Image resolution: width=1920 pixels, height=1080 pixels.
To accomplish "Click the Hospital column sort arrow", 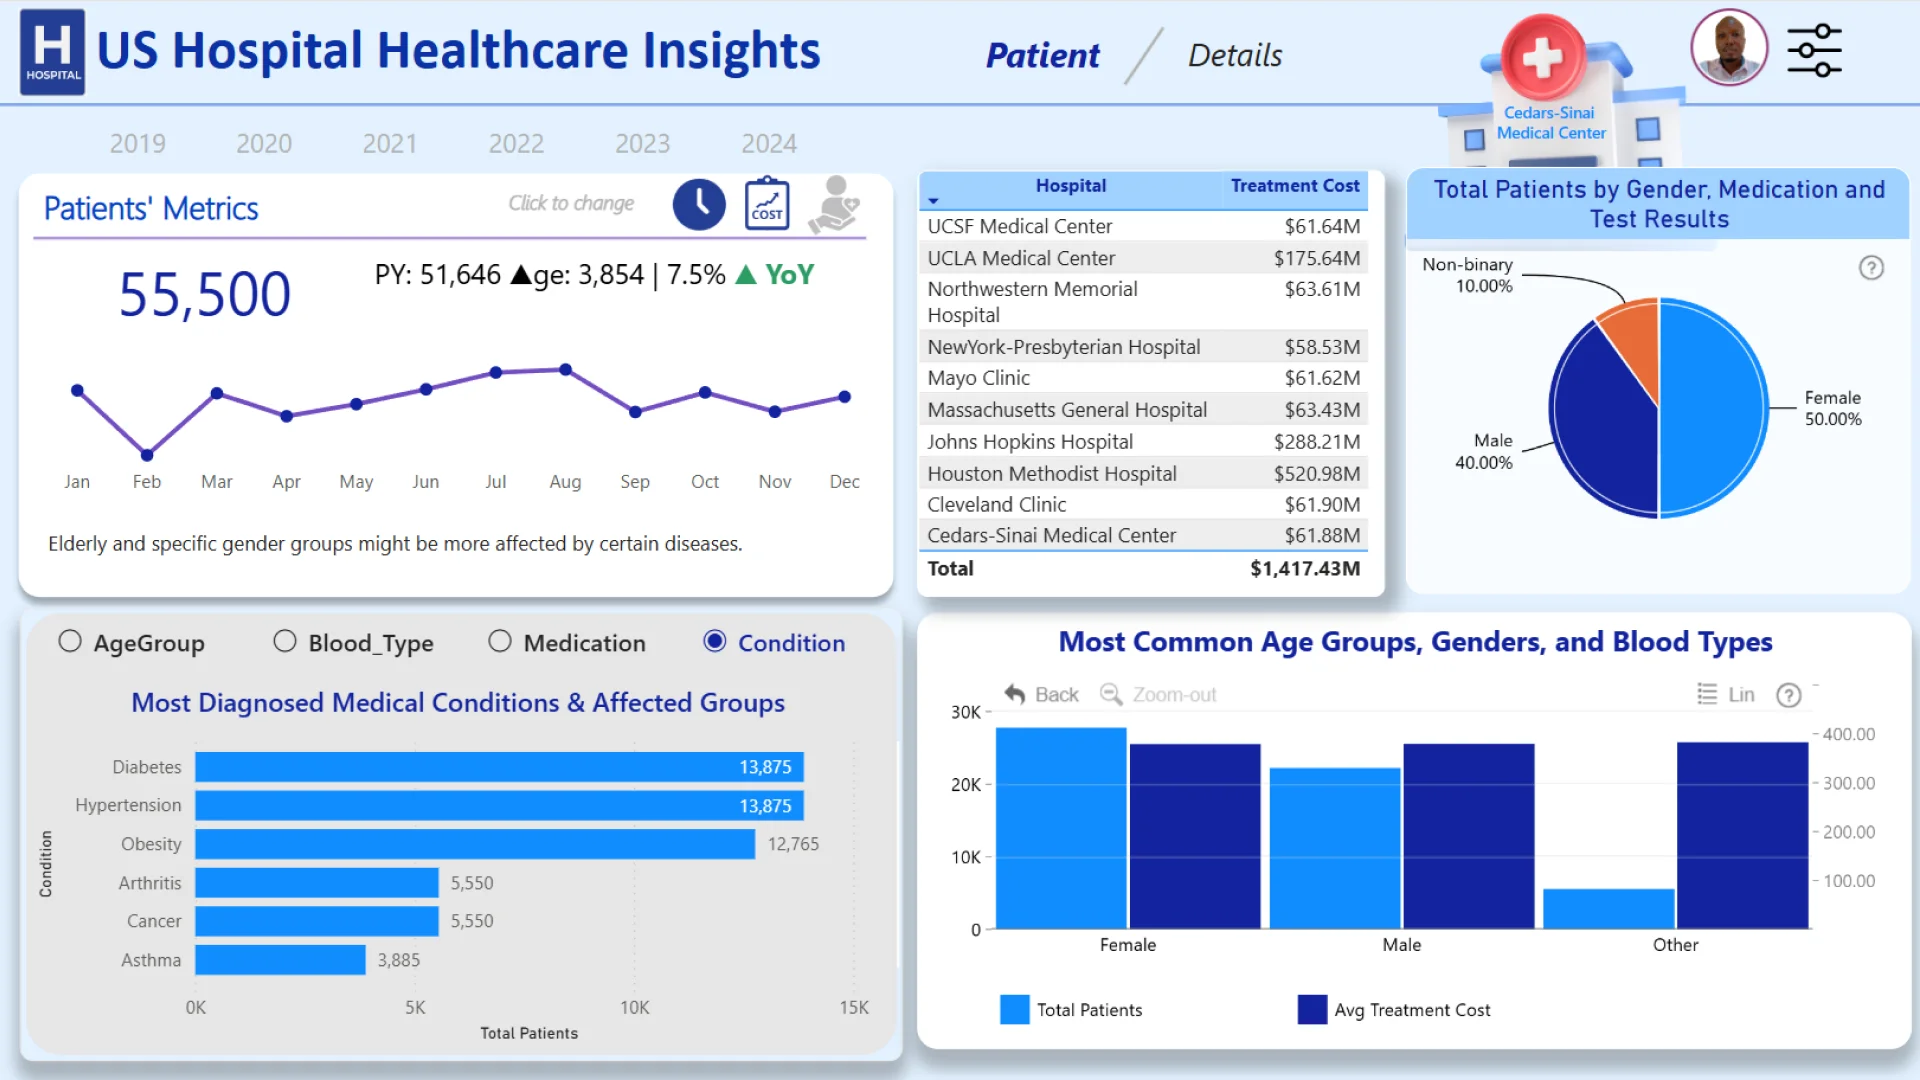I will [933, 201].
